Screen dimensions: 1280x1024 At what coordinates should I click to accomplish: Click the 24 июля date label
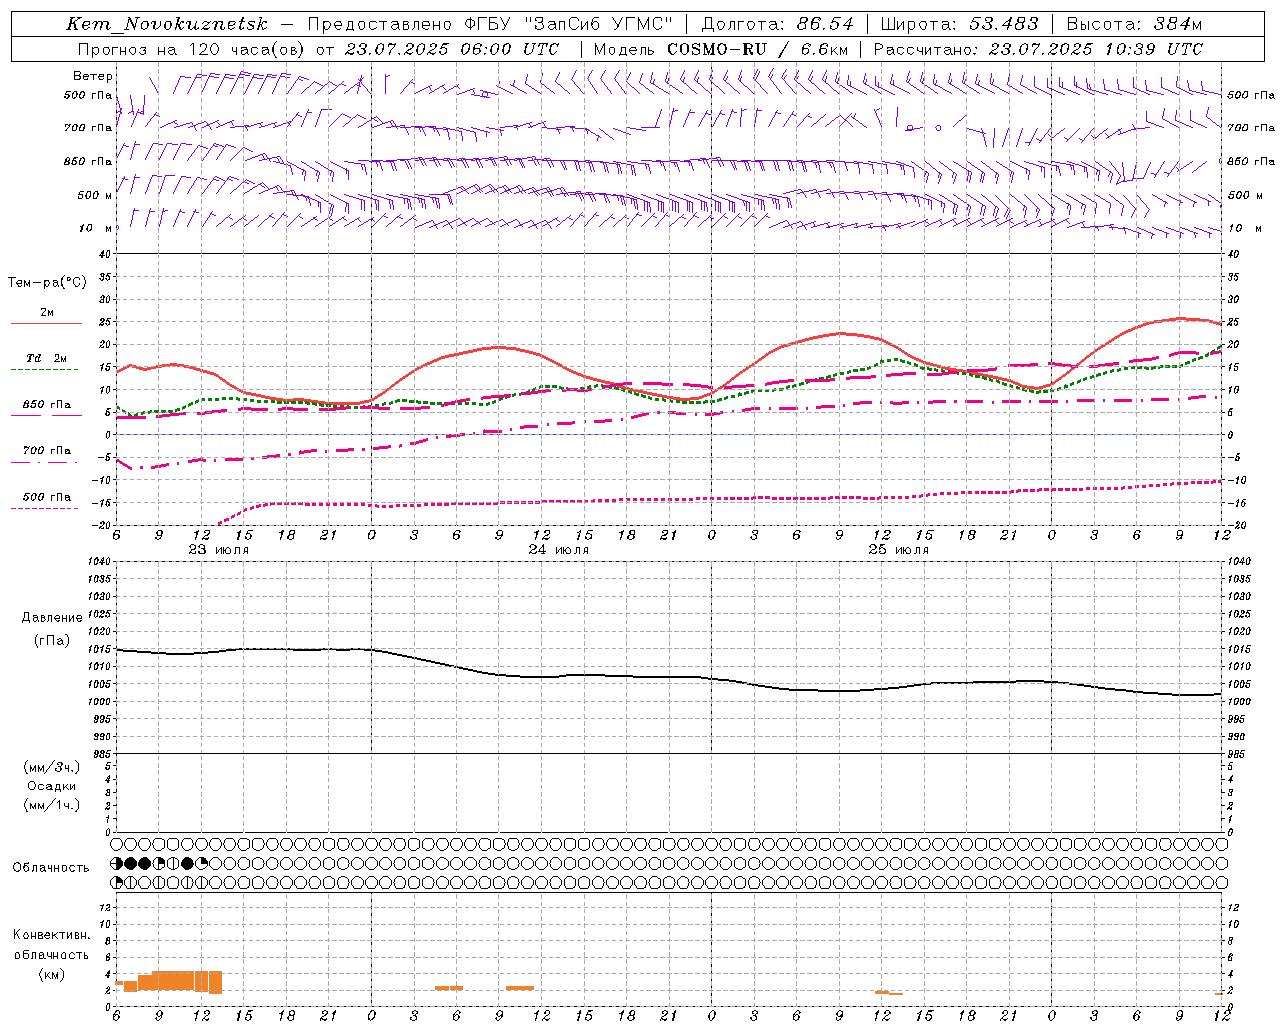click(559, 550)
